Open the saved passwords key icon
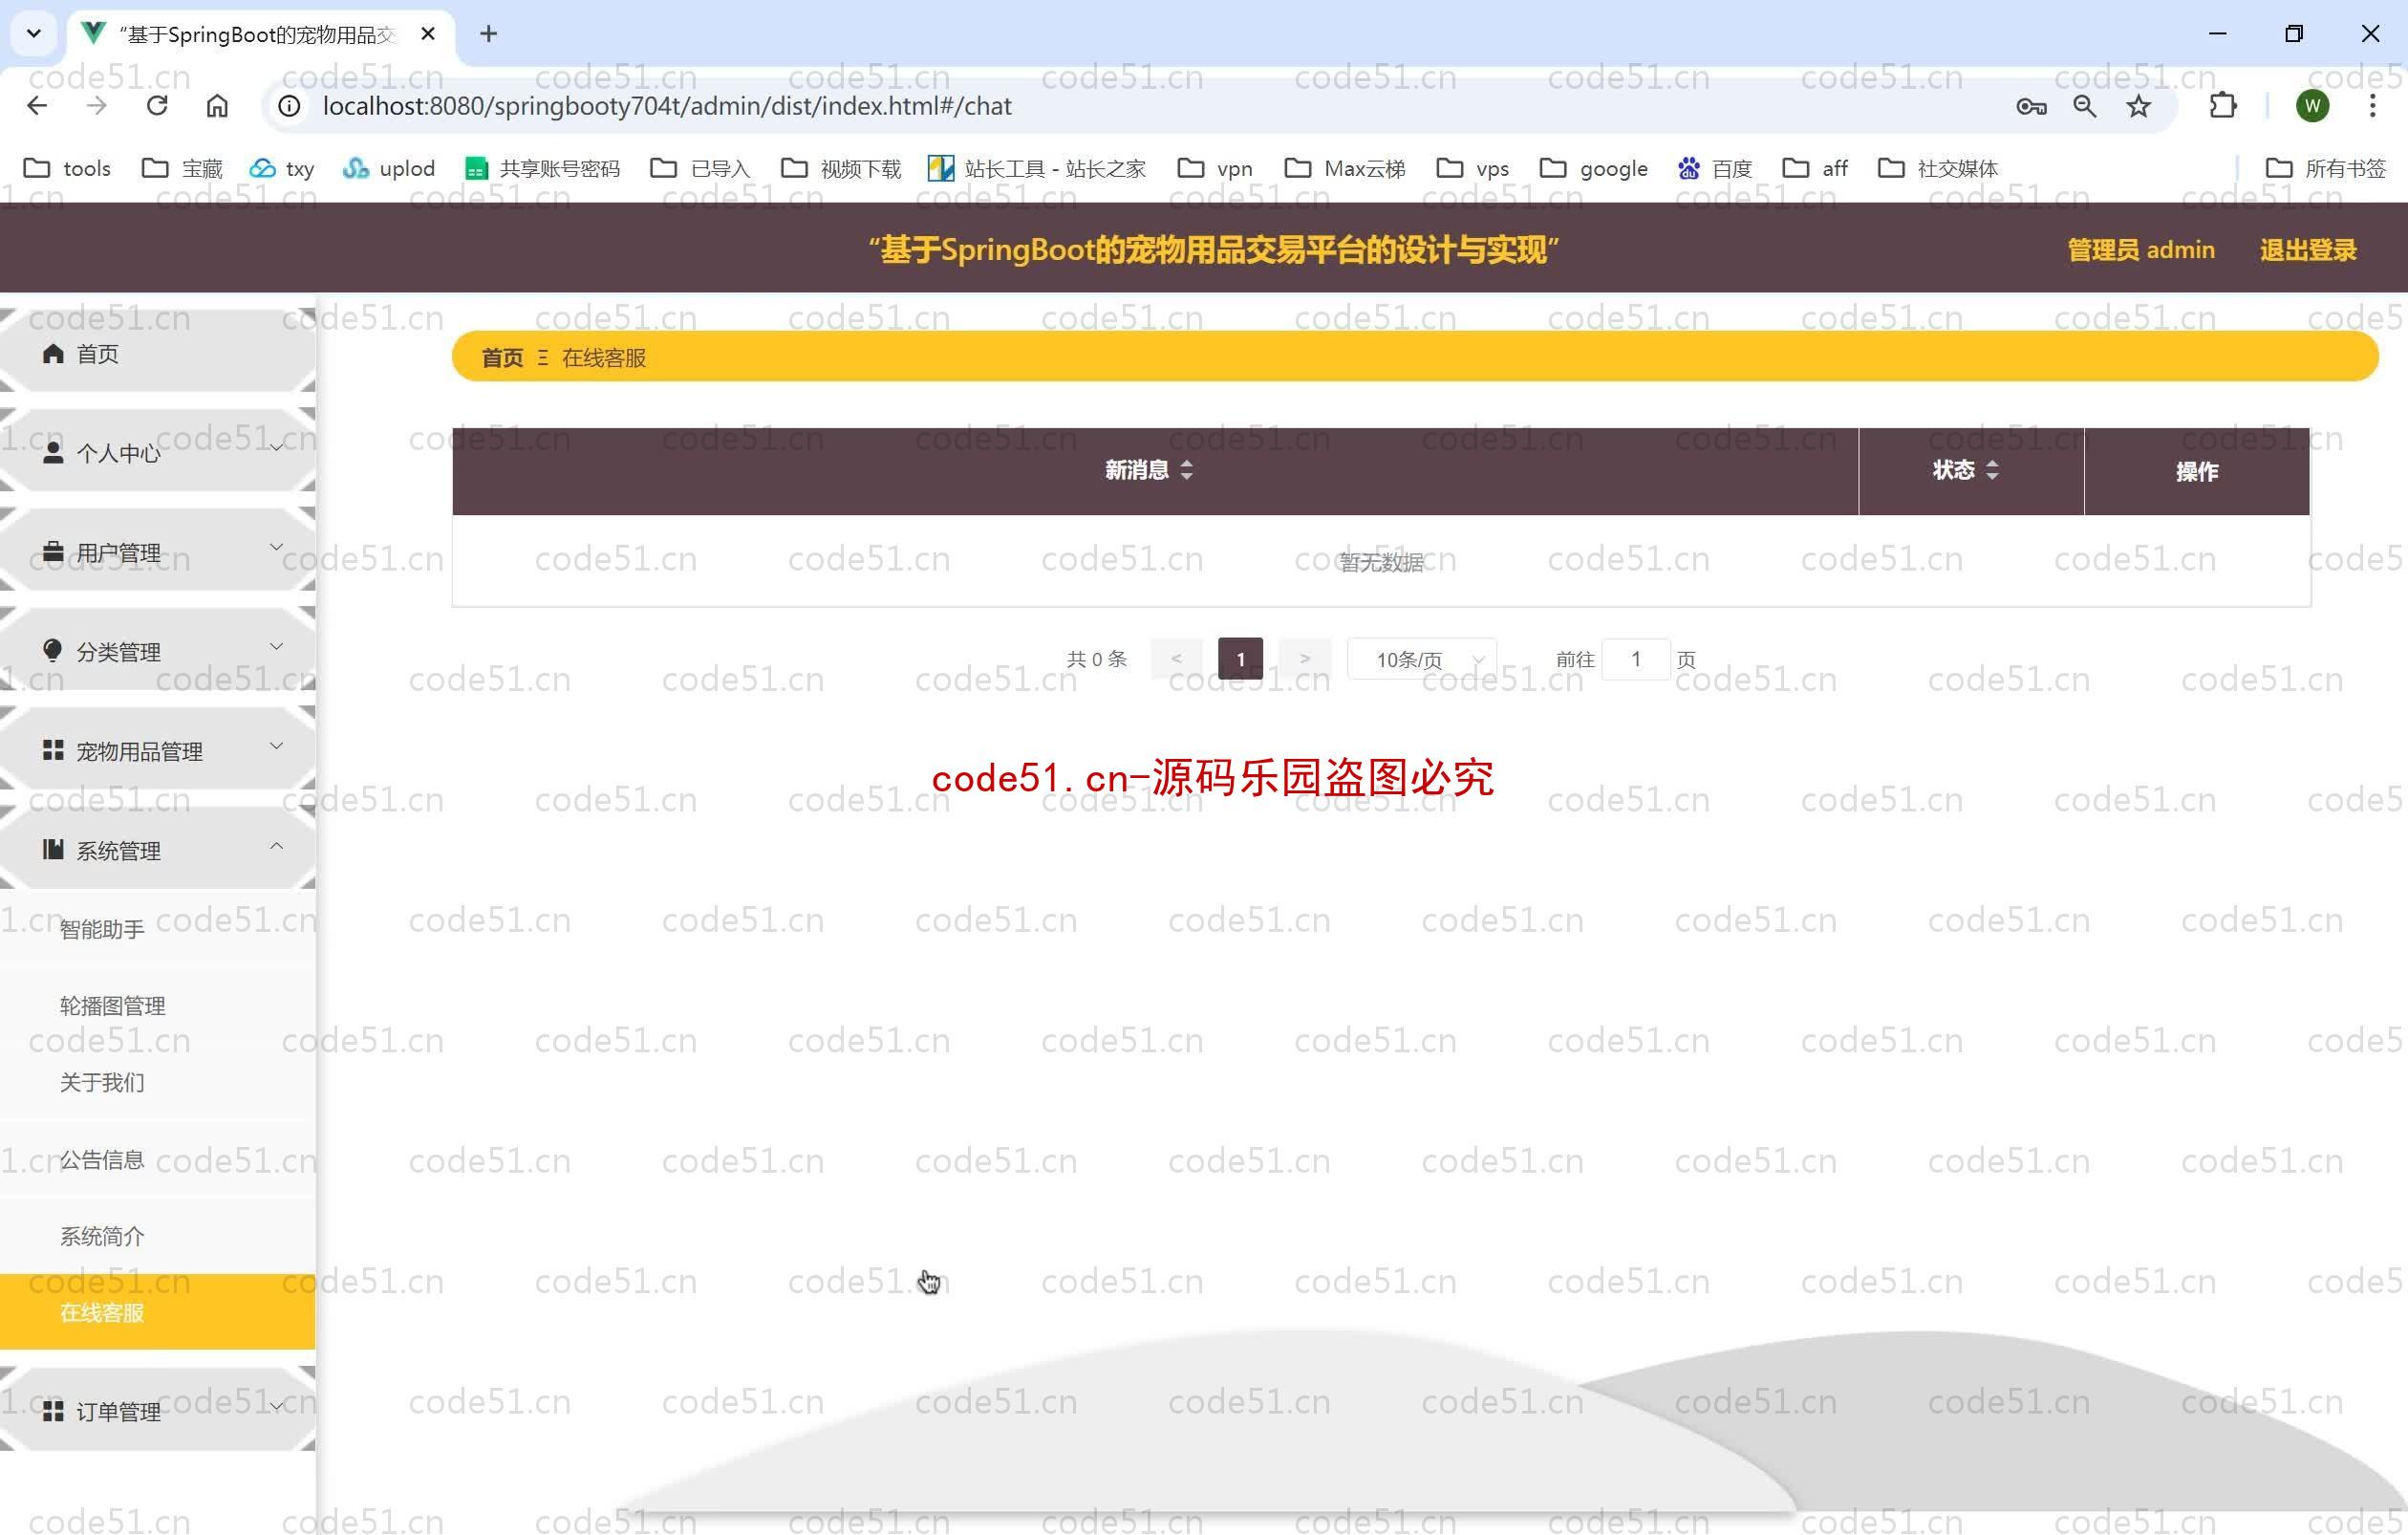Image resolution: width=2408 pixels, height=1535 pixels. pyautogui.click(x=2031, y=106)
